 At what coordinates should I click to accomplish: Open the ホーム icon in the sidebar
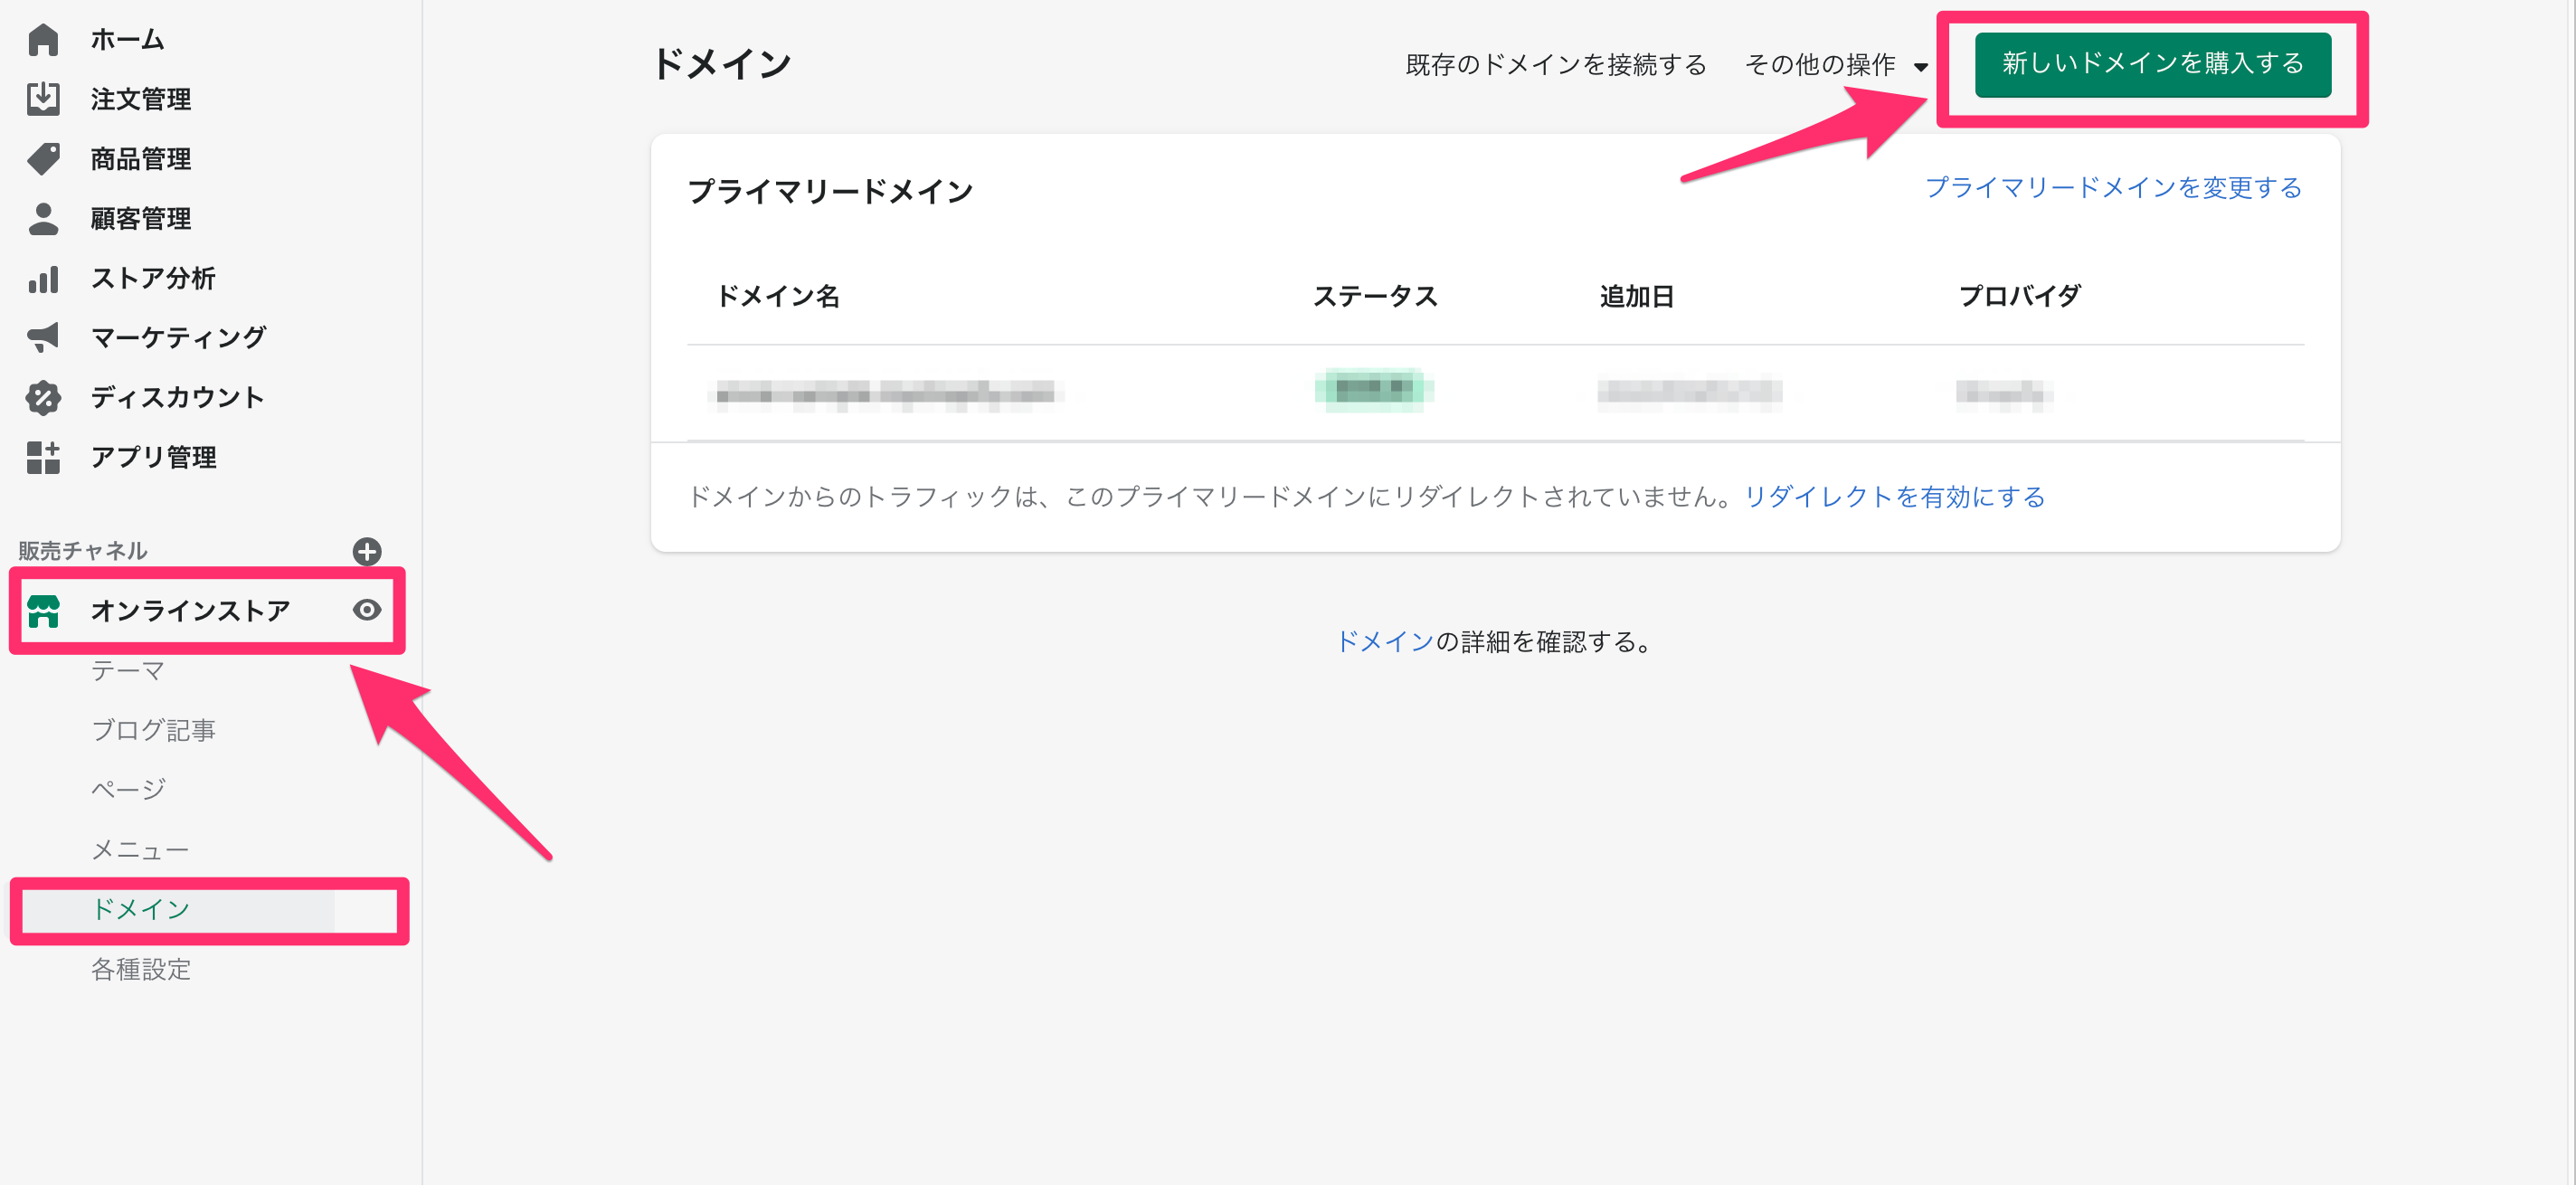pyautogui.click(x=43, y=39)
